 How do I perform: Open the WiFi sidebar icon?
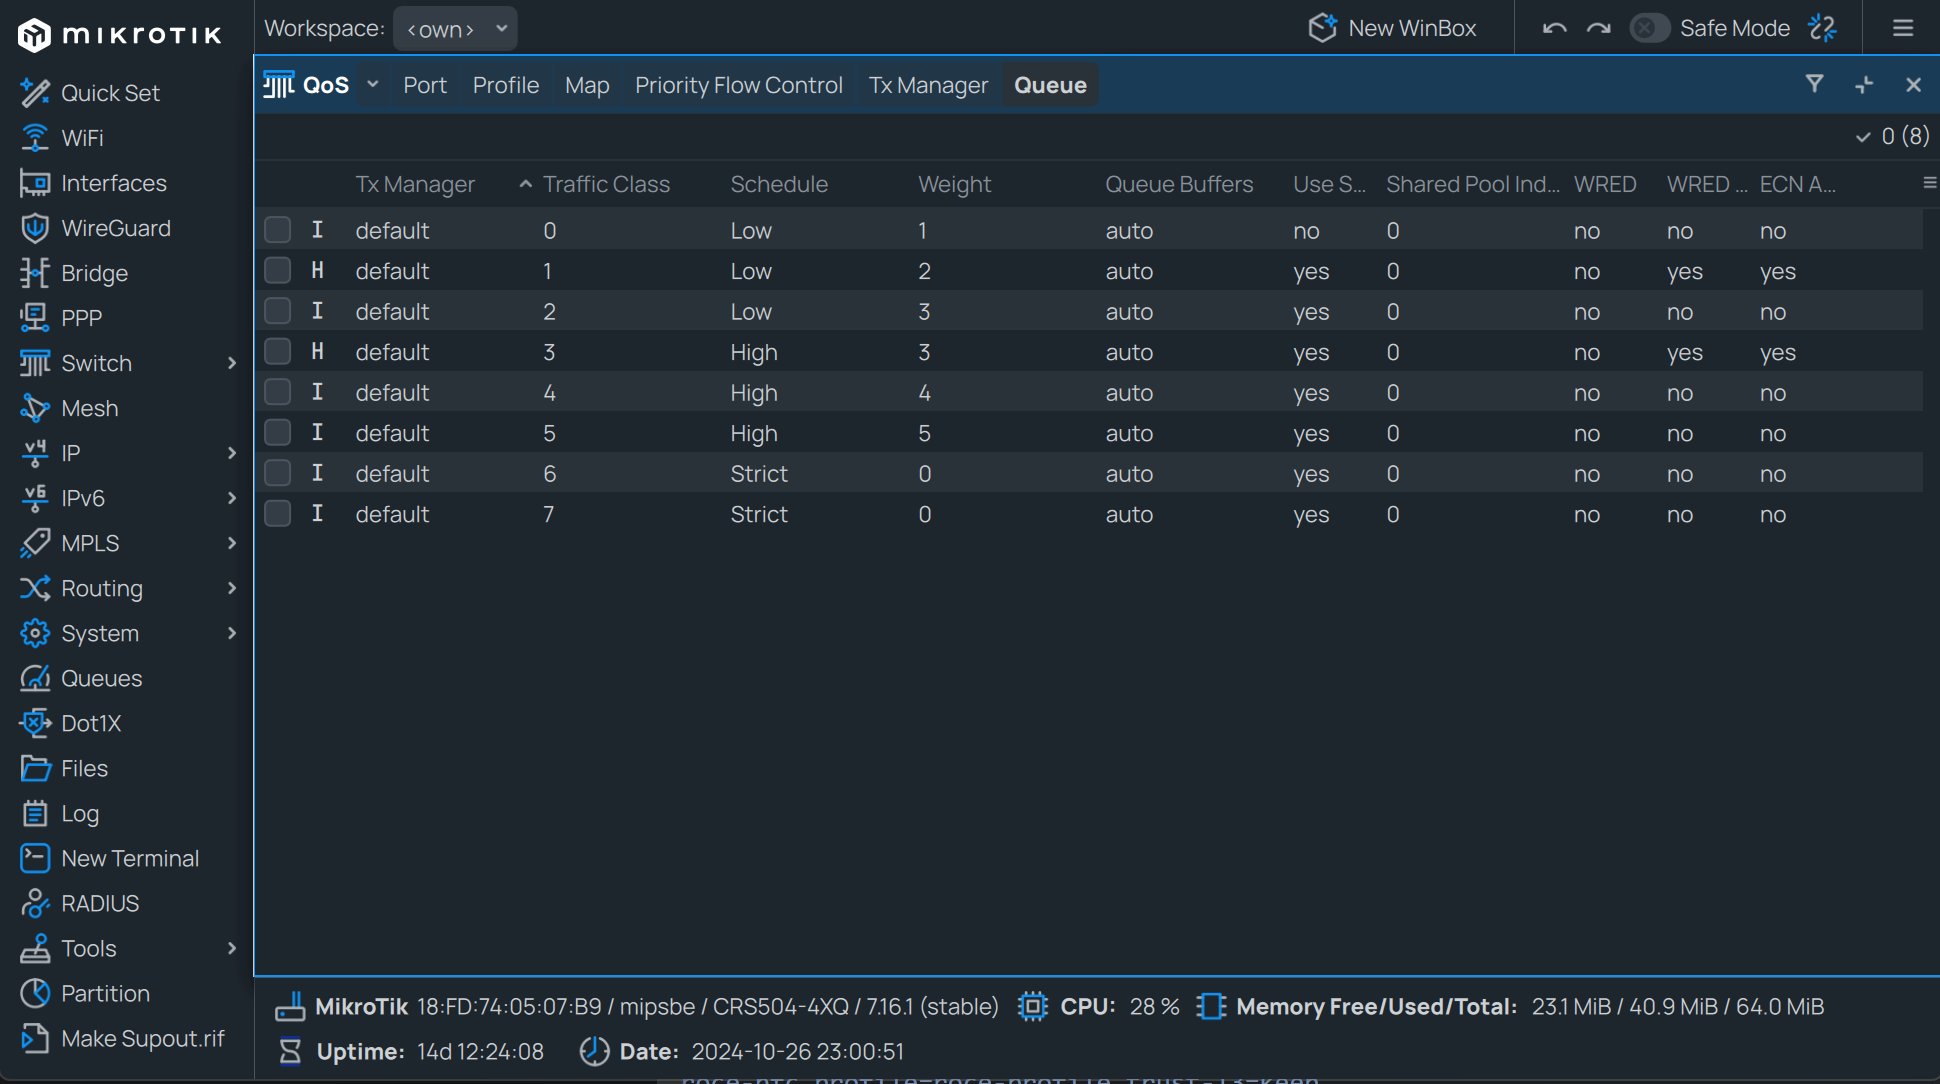pos(35,138)
